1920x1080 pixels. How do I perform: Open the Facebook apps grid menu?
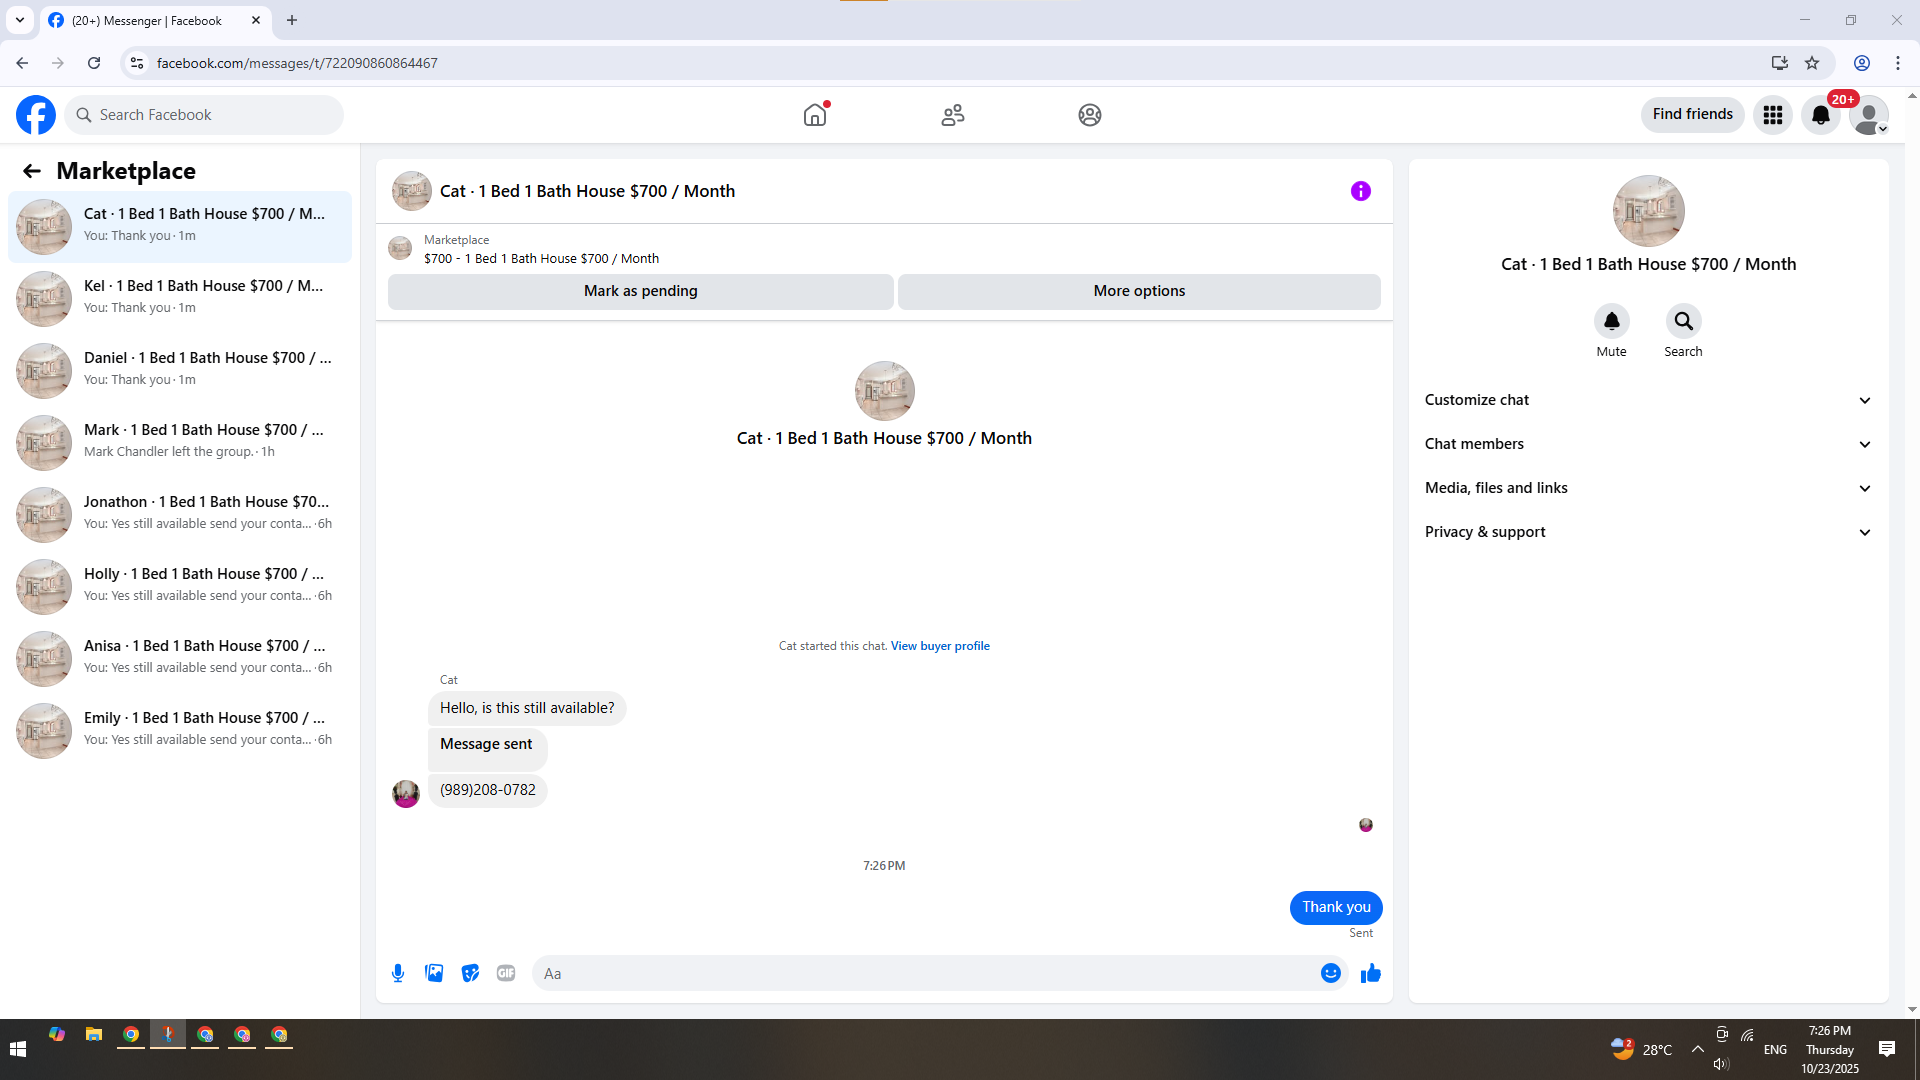(1773, 115)
